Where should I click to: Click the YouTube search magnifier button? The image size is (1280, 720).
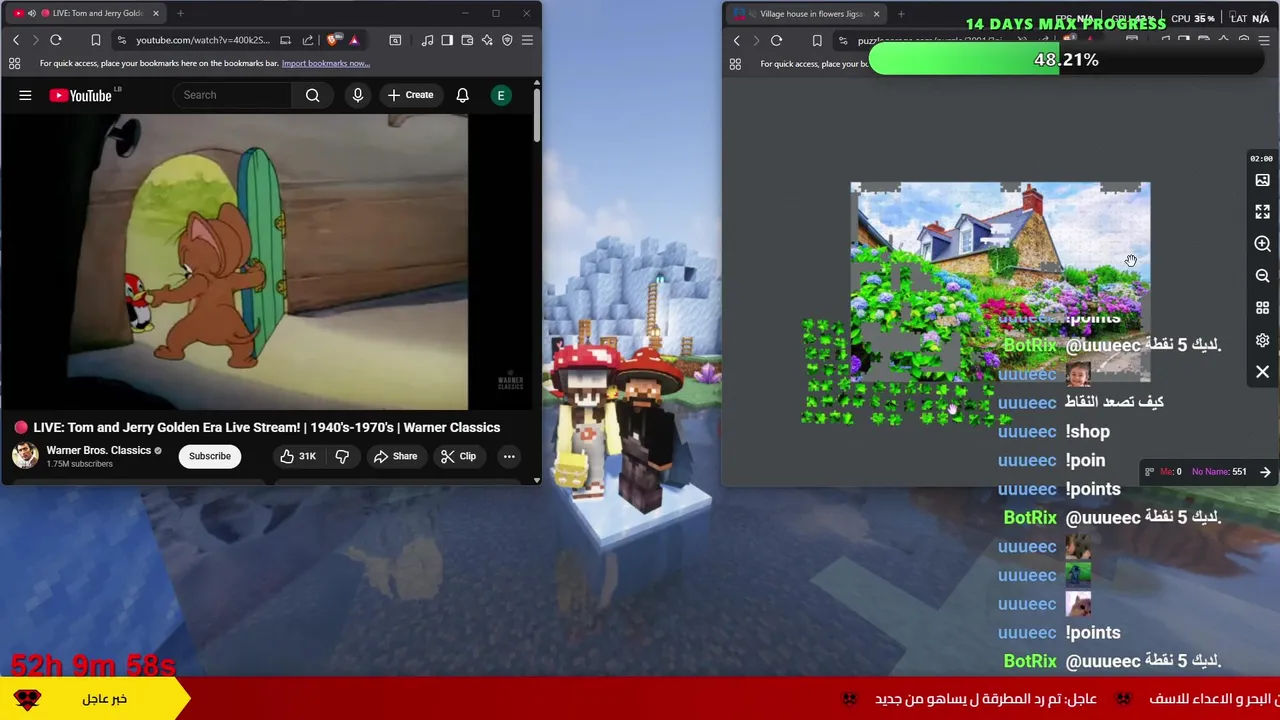tap(313, 95)
